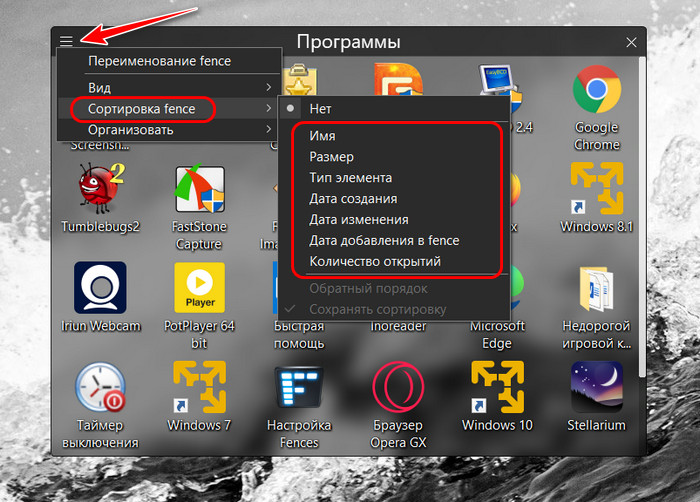
Task: Sort fence by Размер
Action: 394,157
